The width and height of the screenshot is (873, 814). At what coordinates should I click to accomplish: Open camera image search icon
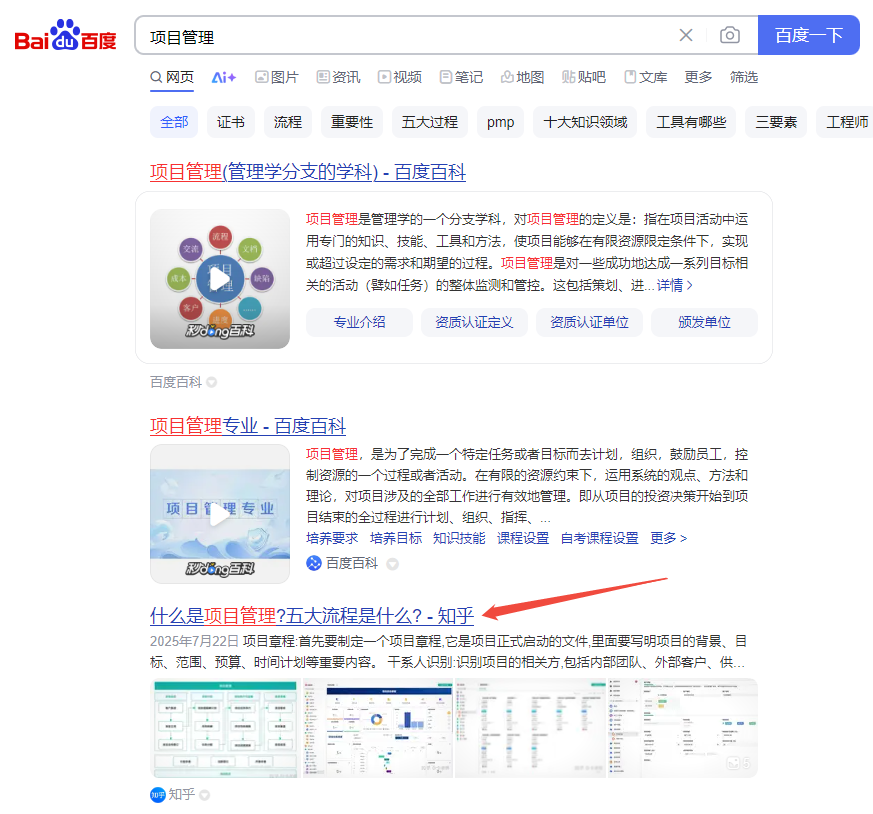click(x=729, y=36)
